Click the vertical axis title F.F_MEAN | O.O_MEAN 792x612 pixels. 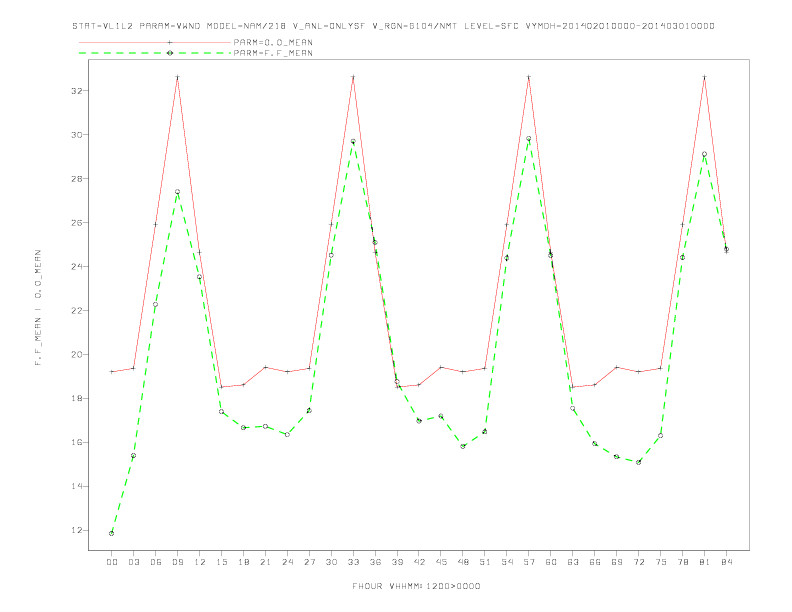click(x=38, y=308)
